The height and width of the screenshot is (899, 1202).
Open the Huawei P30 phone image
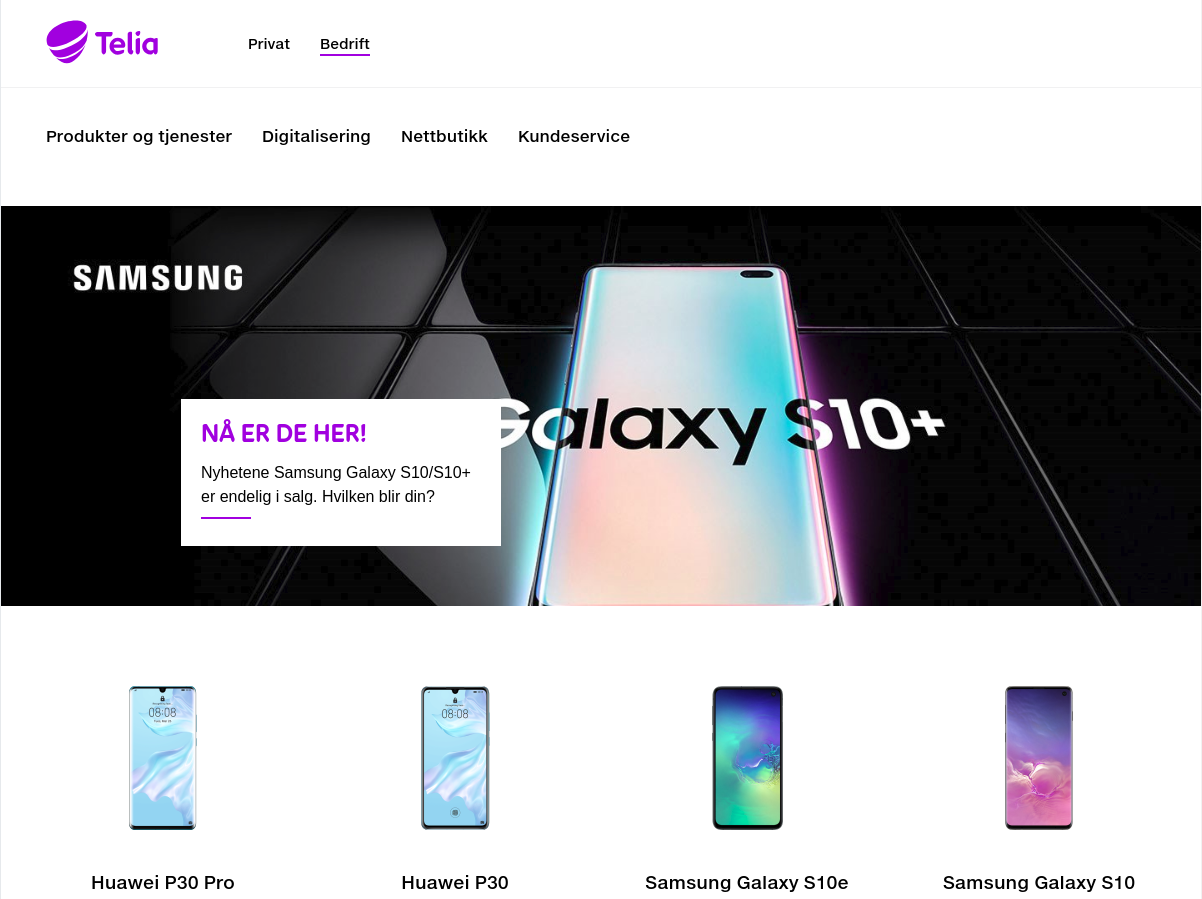455,758
